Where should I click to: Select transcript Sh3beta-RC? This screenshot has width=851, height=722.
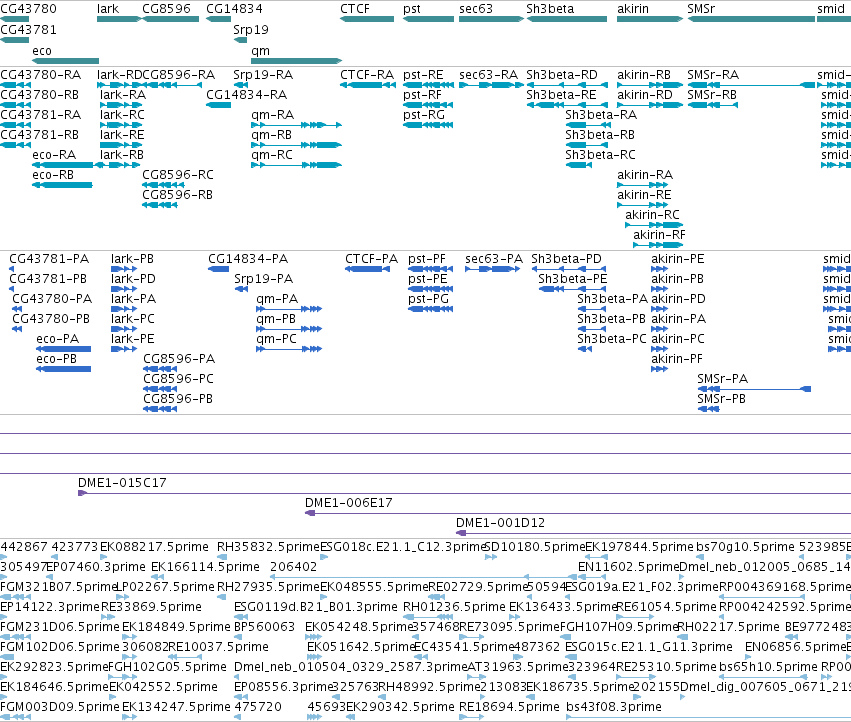click(600, 155)
